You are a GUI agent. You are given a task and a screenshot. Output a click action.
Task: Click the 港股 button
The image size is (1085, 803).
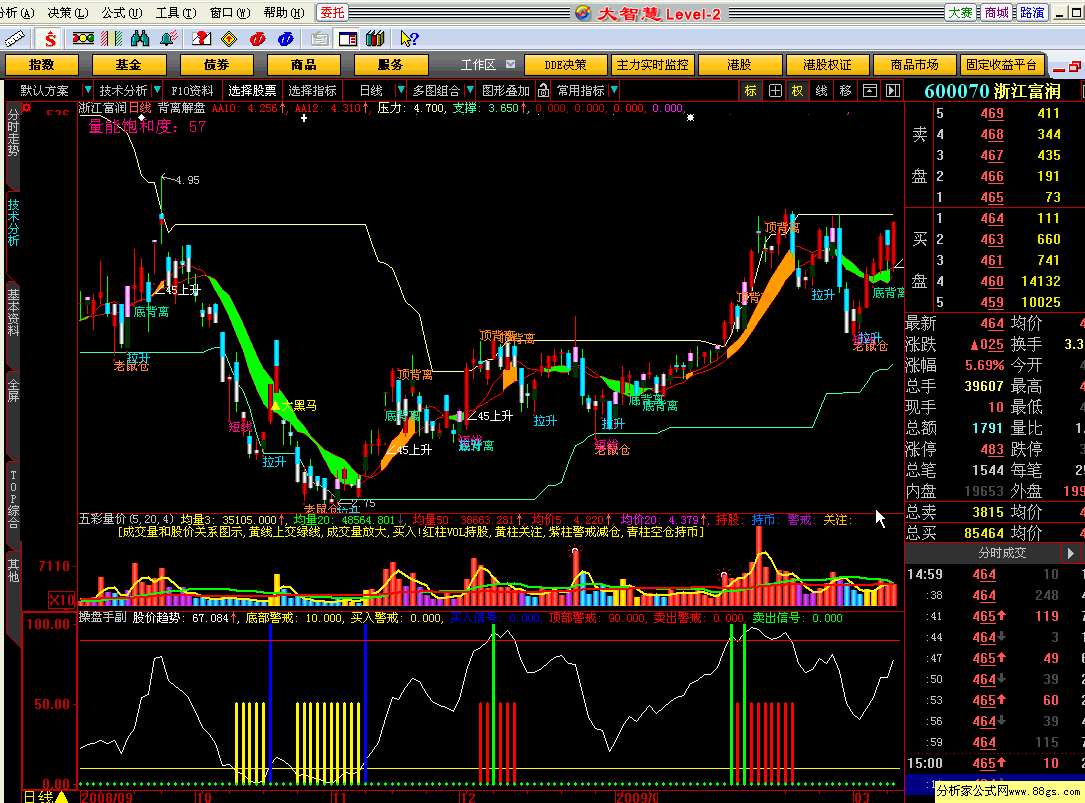[740, 65]
